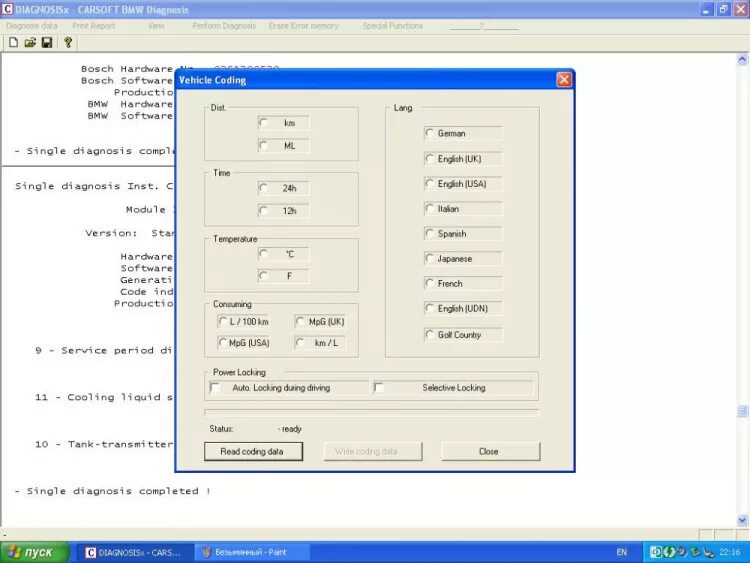
Task: Click the Write coding data button
Action: click(373, 451)
